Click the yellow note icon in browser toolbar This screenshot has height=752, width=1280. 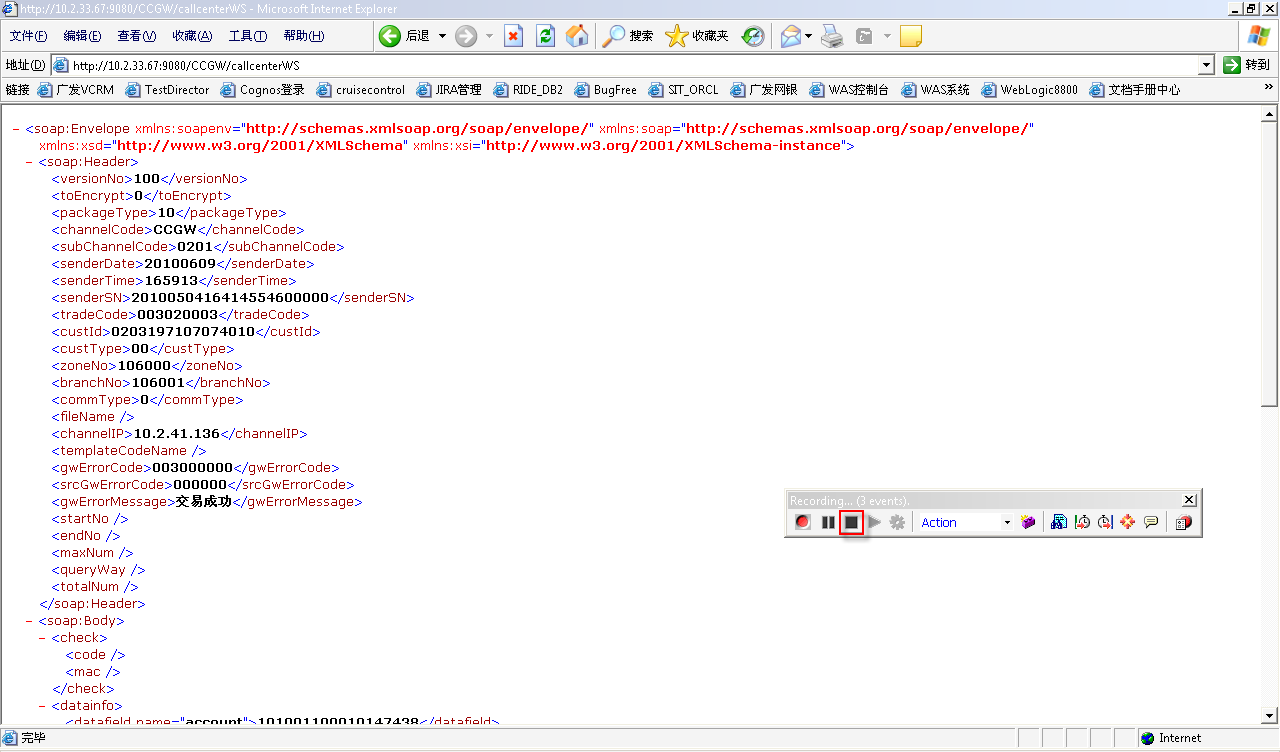tap(910, 36)
